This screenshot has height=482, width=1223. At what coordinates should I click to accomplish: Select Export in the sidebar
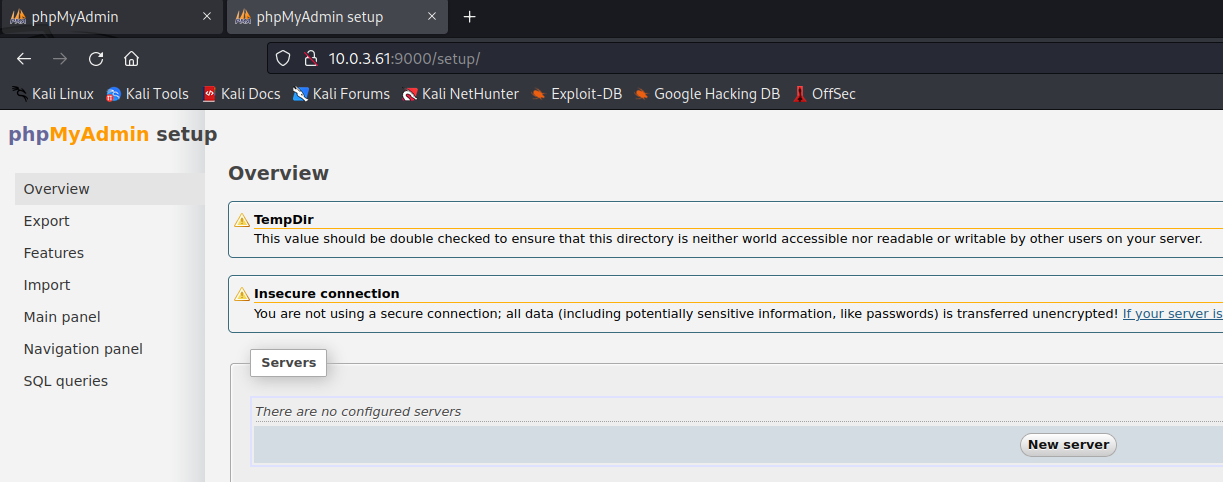click(110, 221)
